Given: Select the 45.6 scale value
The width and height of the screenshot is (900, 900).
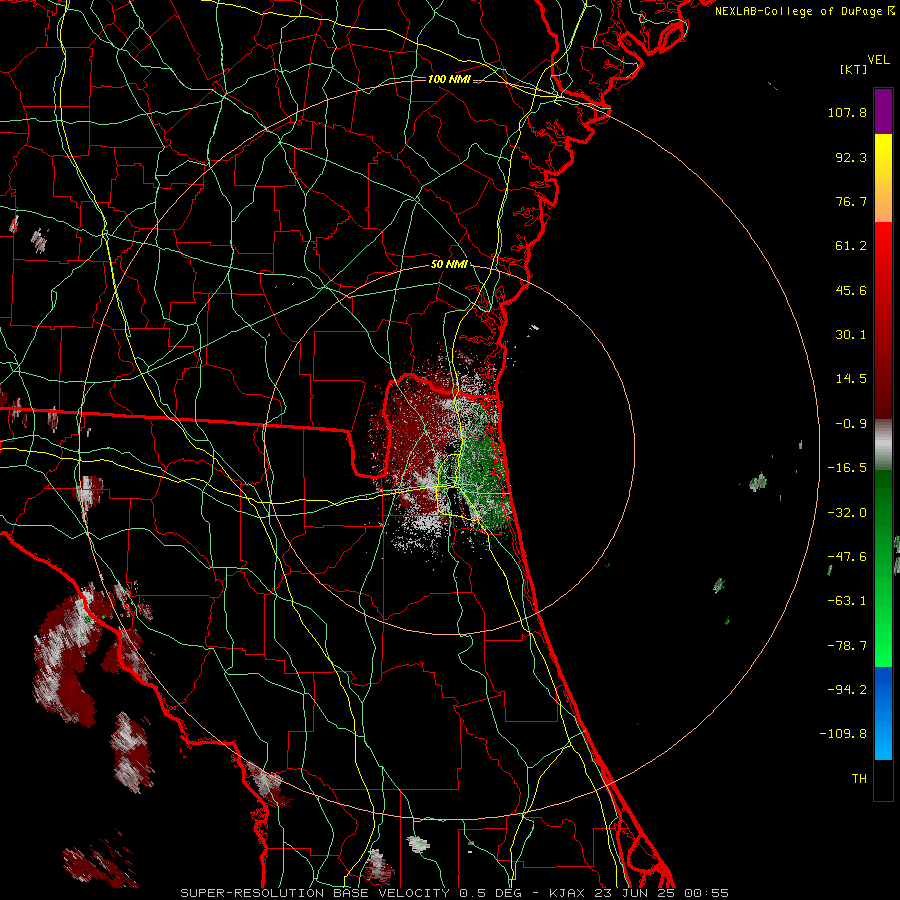Looking at the screenshot, I should (851, 290).
